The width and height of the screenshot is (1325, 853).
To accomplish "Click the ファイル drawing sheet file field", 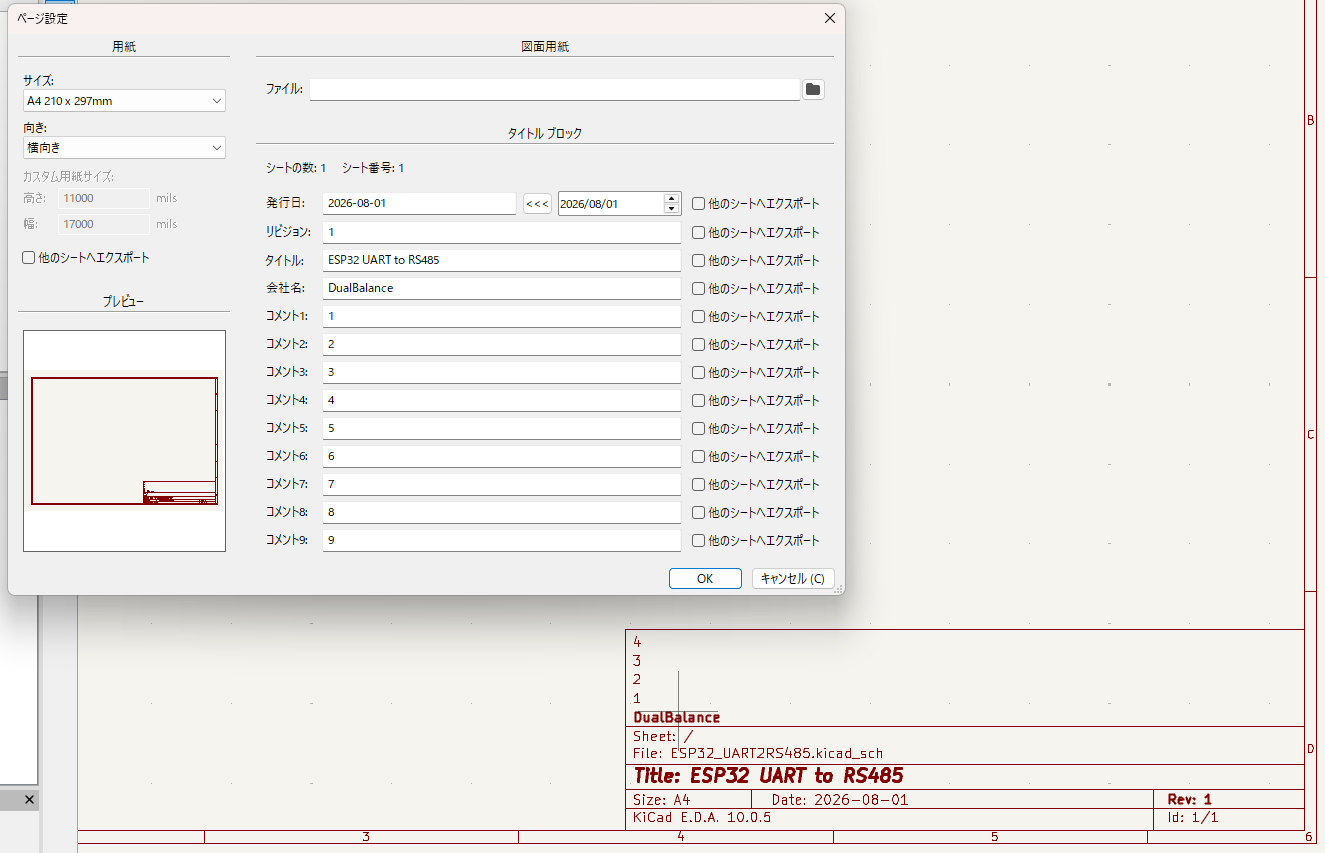I will pyautogui.click(x=555, y=90).
